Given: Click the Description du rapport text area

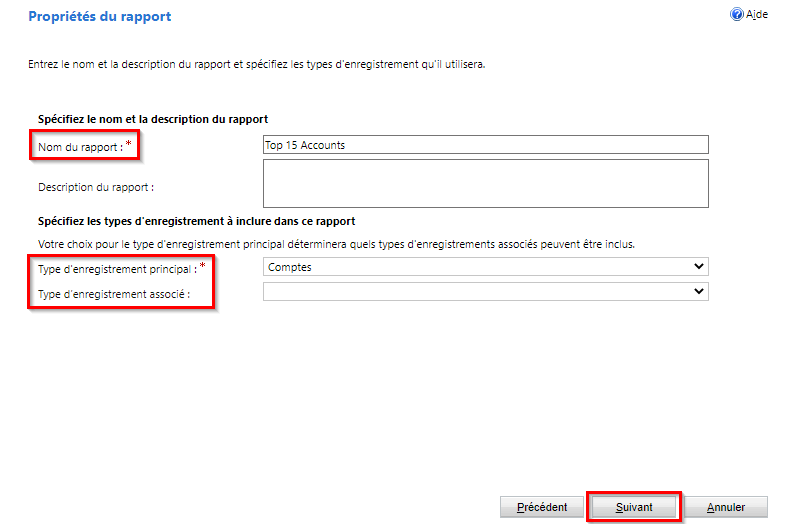Looking at the screenshot, I should pos(485,183).
